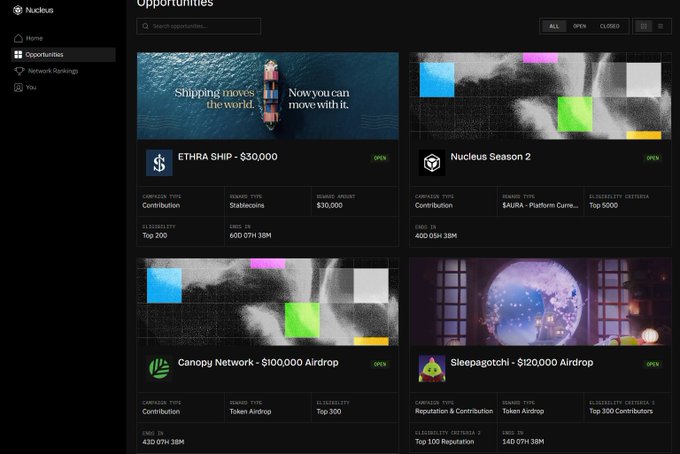Select the Opportunities grid icon
This screenshot has height=454, width=680.
[x=18, y=55]
